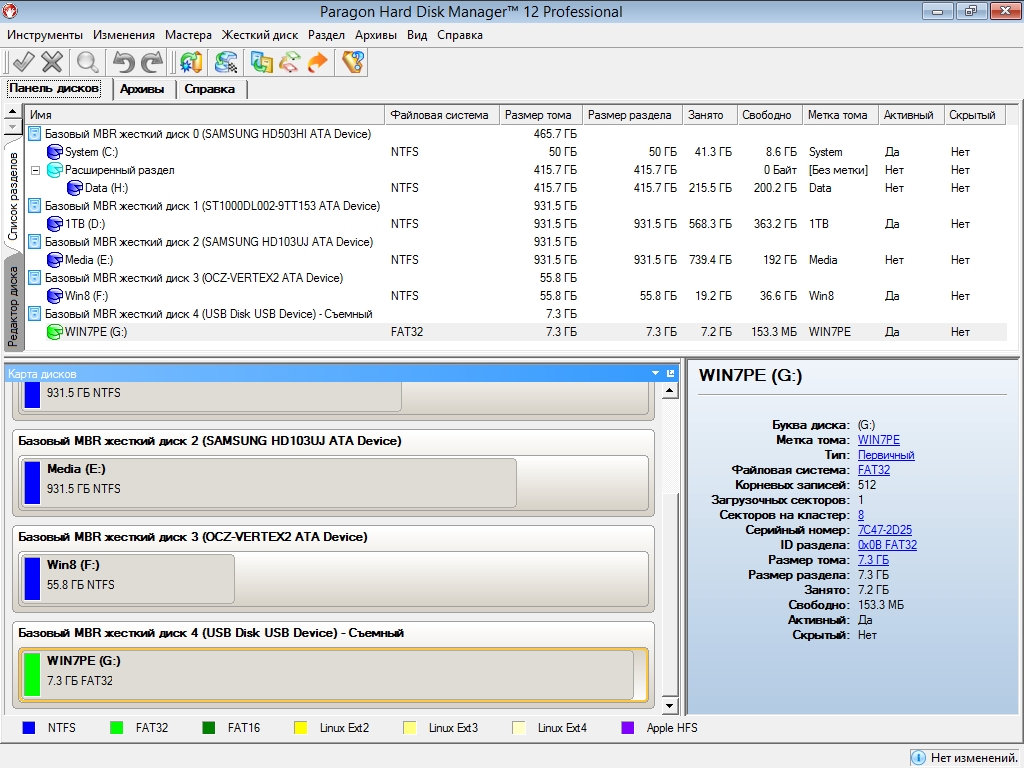Screen dimensions: 1024x768
Task: Open the 'Изменения' menu
Action: 124,35
